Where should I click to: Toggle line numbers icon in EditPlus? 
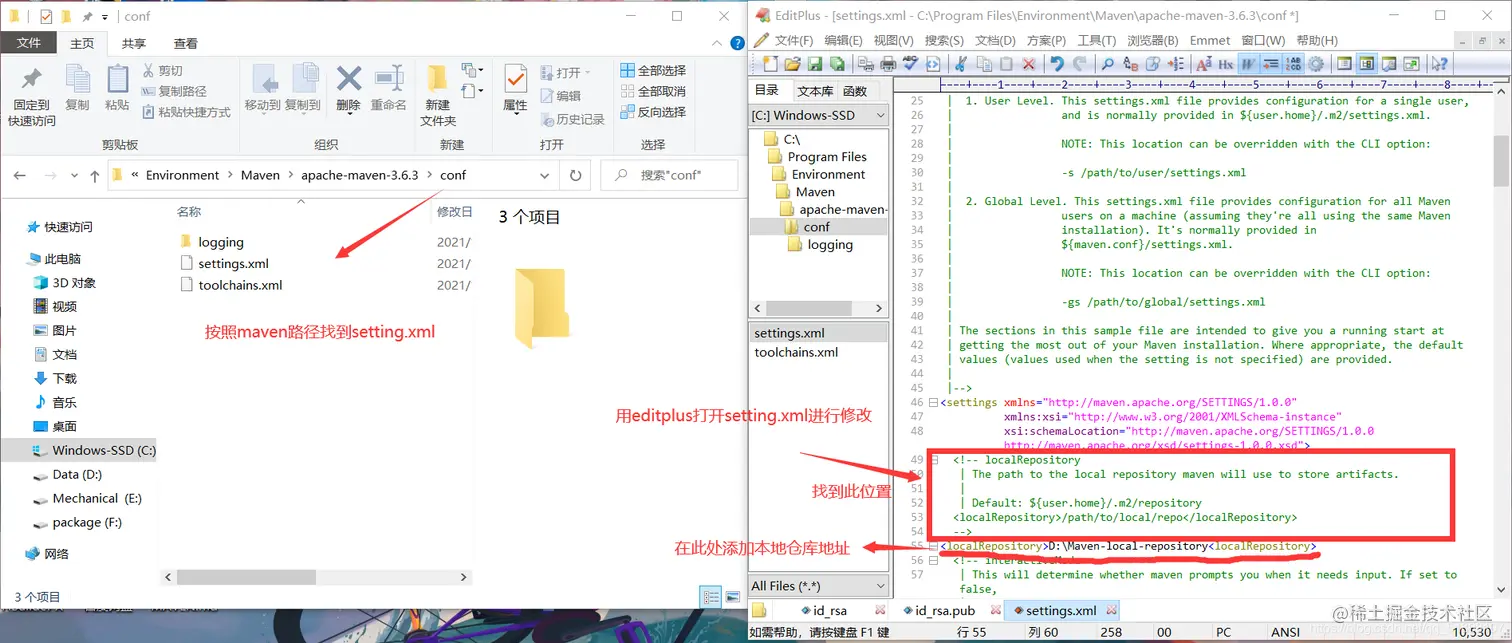point(1293,63)
